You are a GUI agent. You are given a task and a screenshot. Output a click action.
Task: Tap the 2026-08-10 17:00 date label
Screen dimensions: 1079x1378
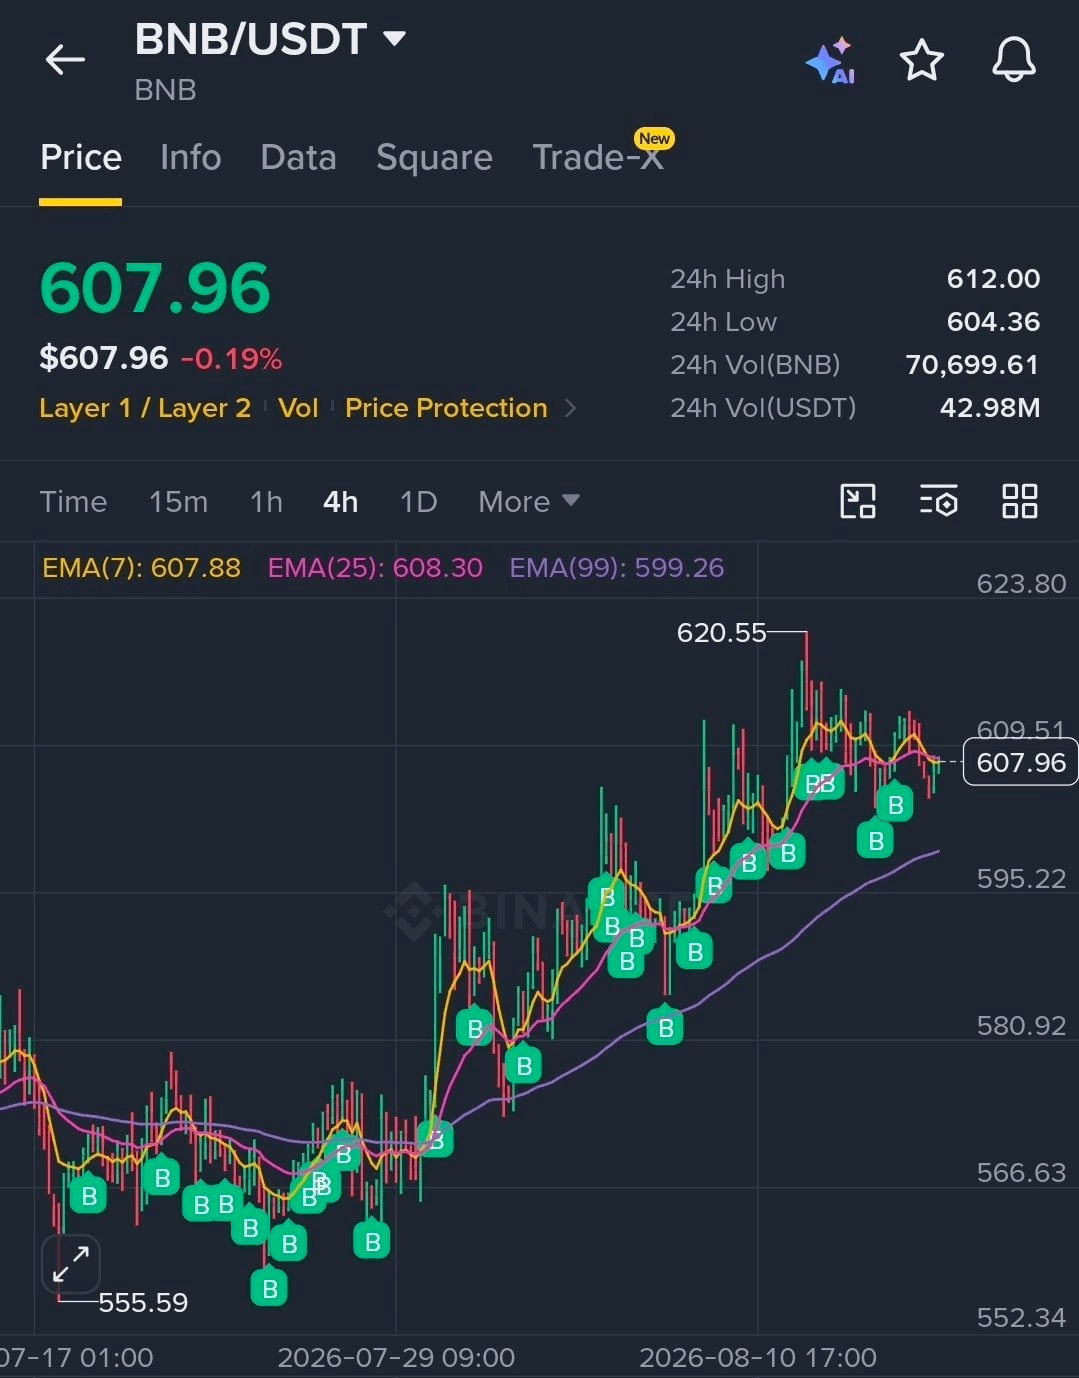click(x=758, y=1357)
